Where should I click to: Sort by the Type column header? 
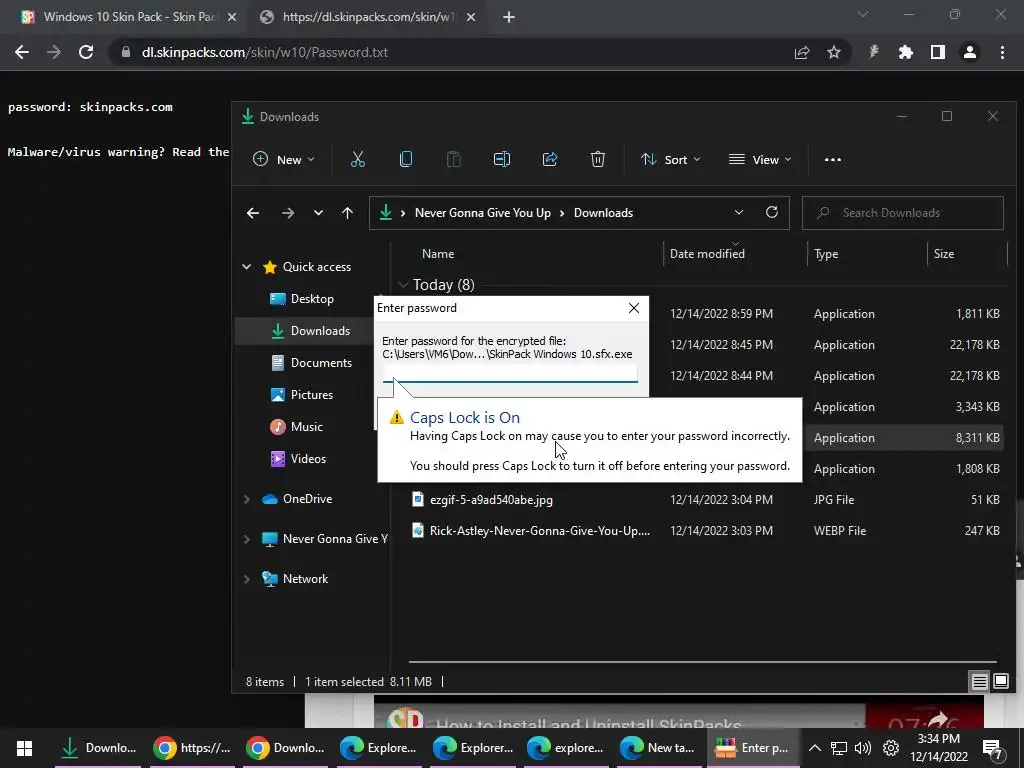pos(826,254)
